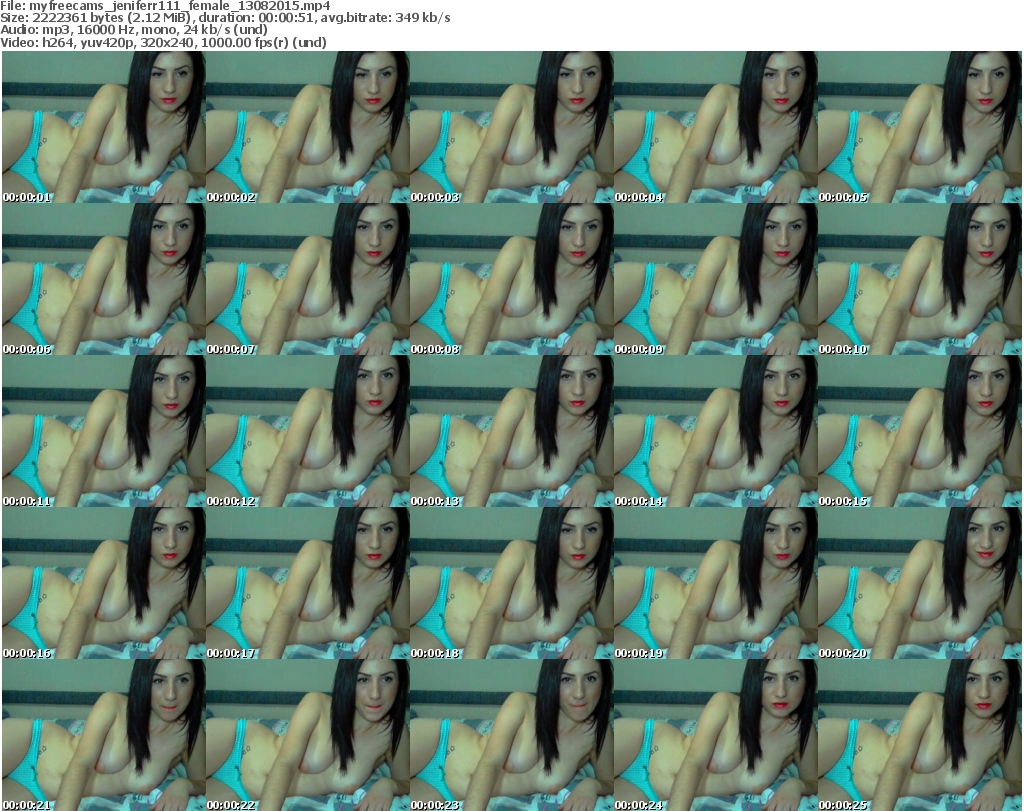Click the frame stamped 00:00:13

pos(511,432)
